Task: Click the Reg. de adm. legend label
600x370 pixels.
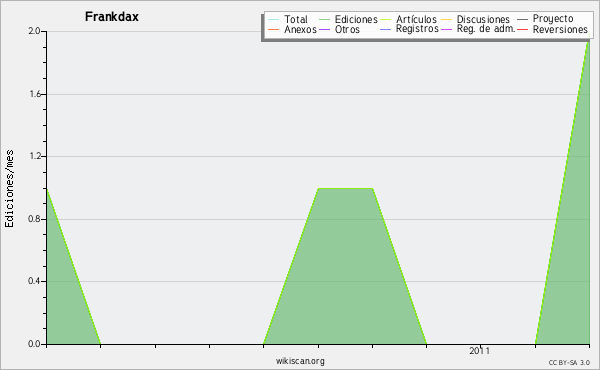Action: tap(486, 29)
